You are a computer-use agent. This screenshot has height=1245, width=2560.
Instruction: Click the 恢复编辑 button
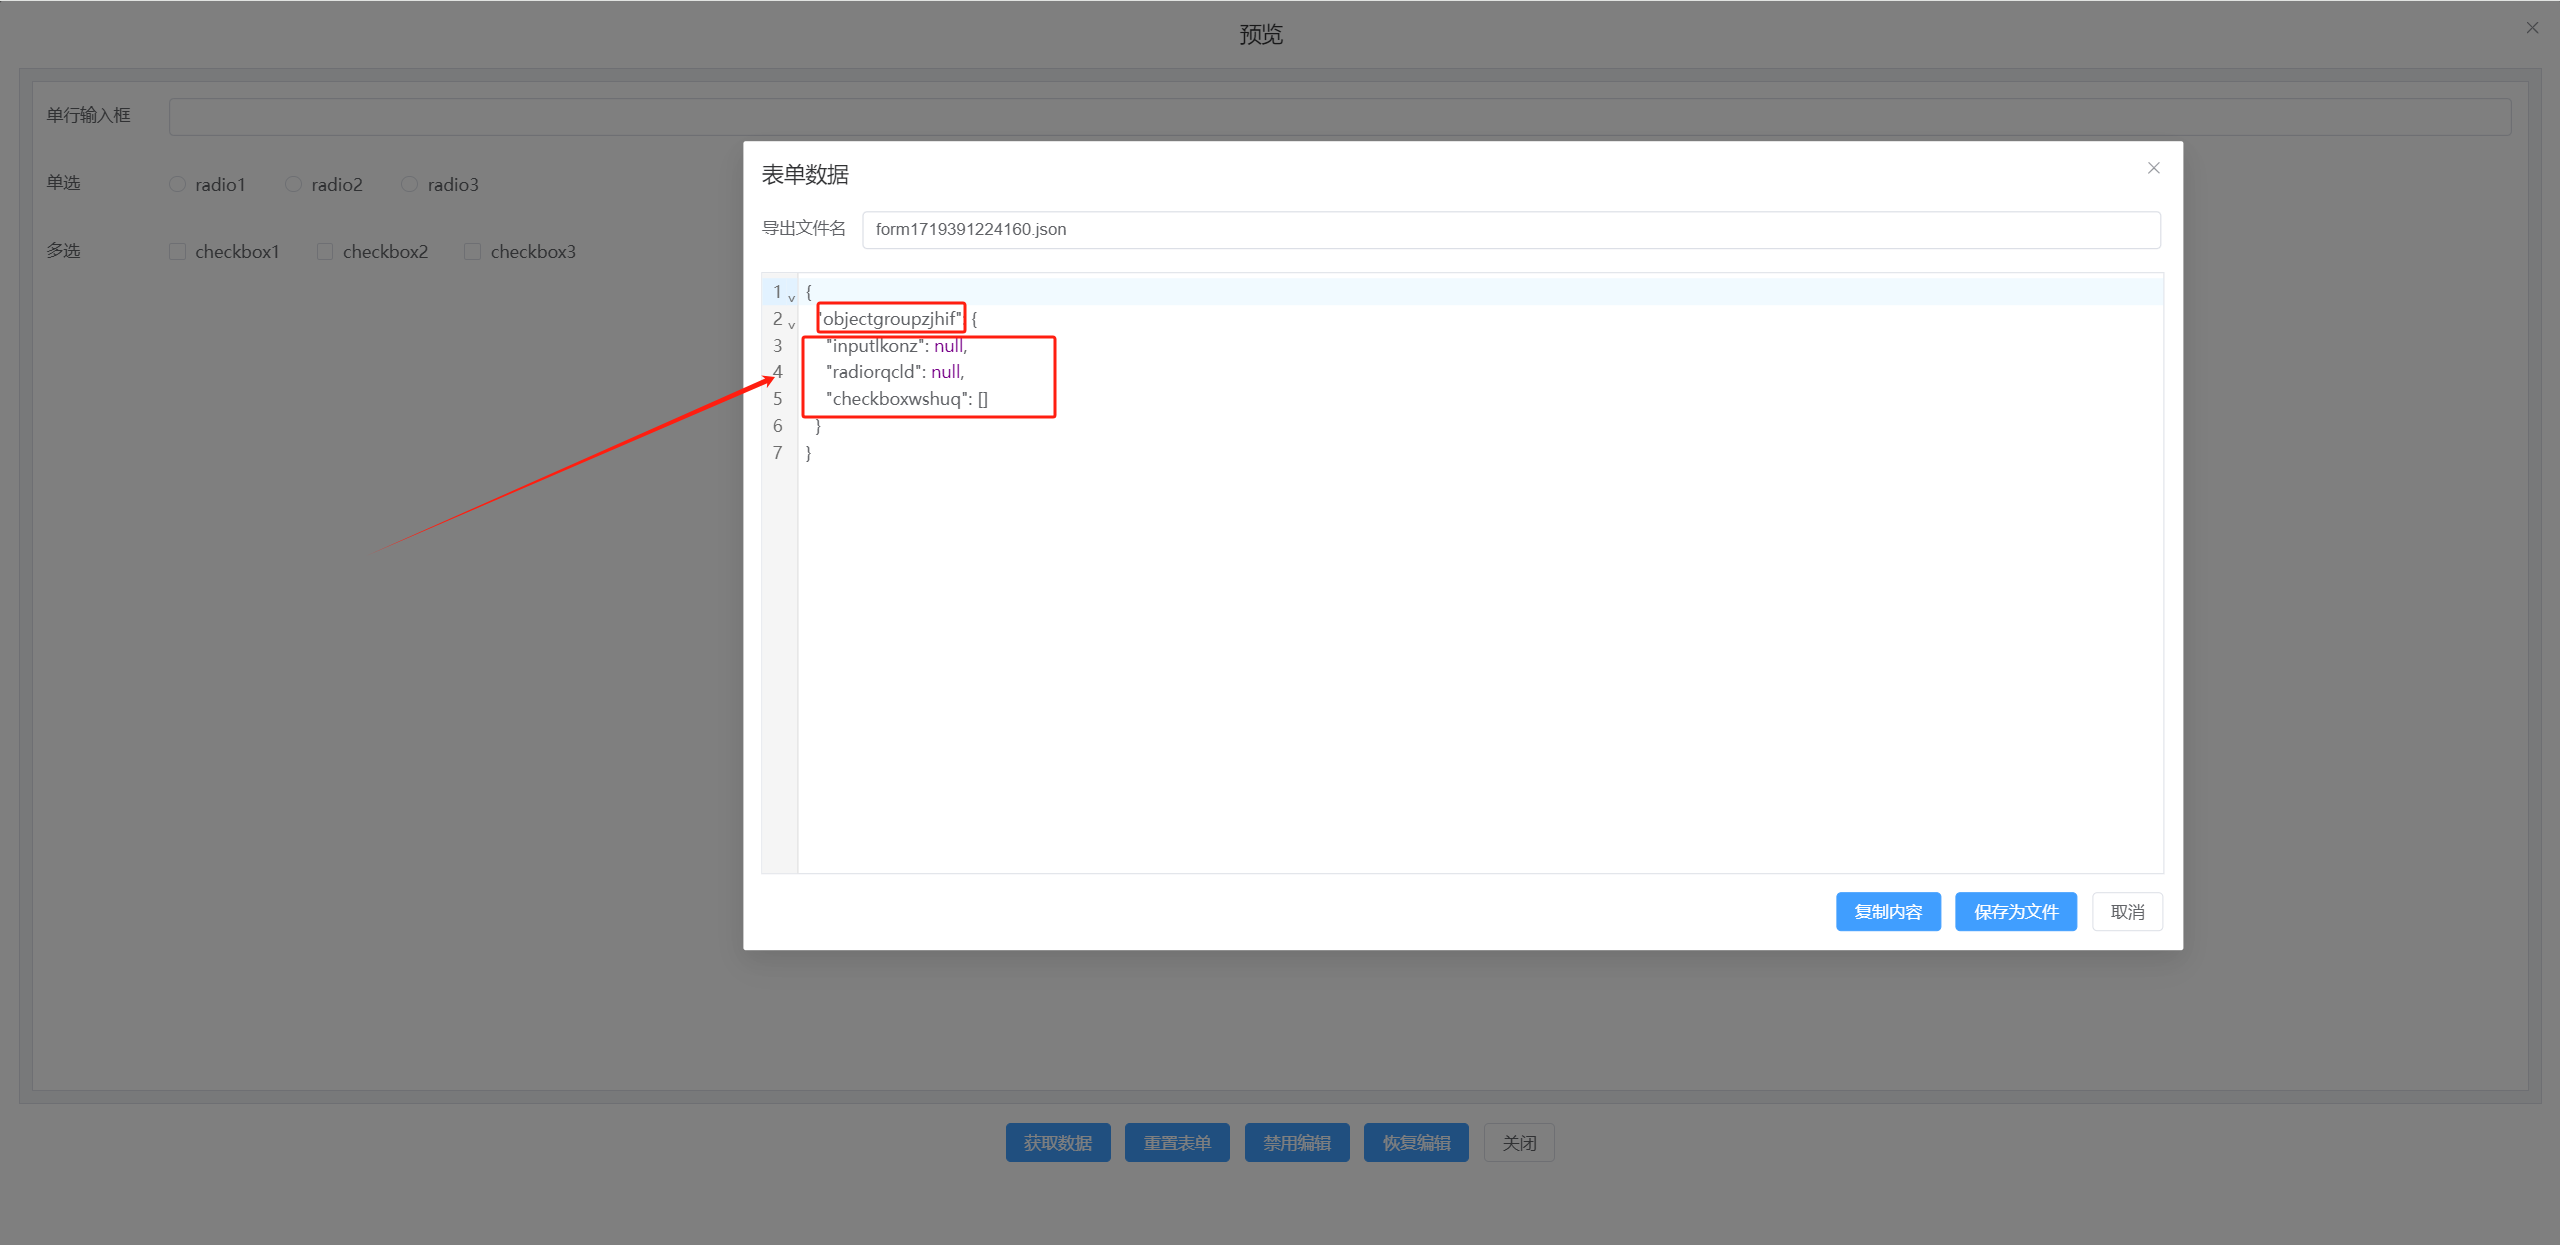coord(1416,1143)
